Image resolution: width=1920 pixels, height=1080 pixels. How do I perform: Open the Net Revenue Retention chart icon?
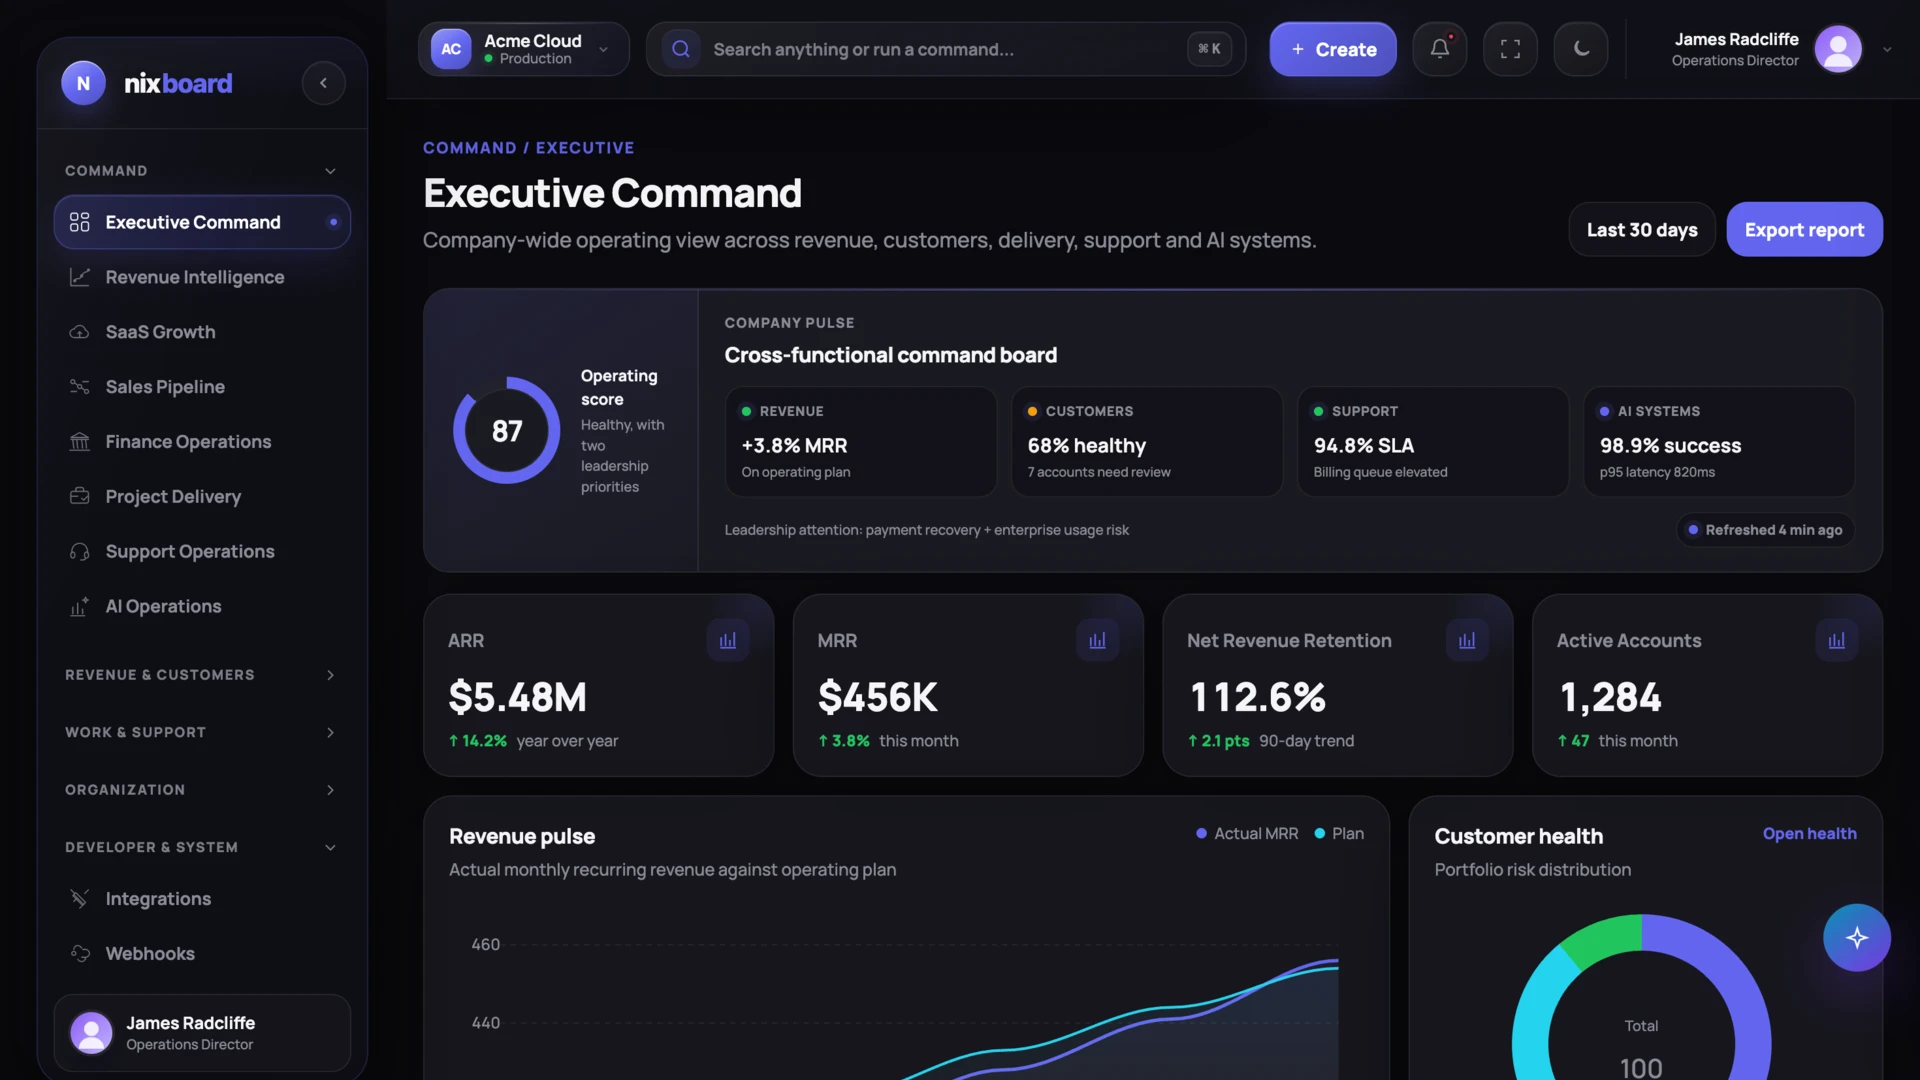pos(1467,640)
